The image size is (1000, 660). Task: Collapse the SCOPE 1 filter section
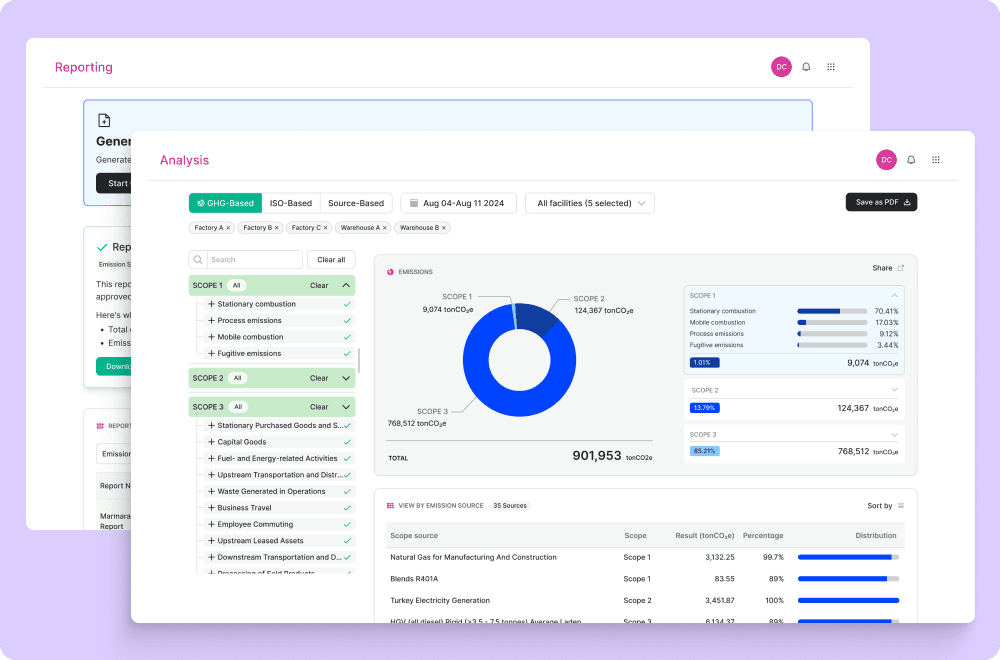346,286
